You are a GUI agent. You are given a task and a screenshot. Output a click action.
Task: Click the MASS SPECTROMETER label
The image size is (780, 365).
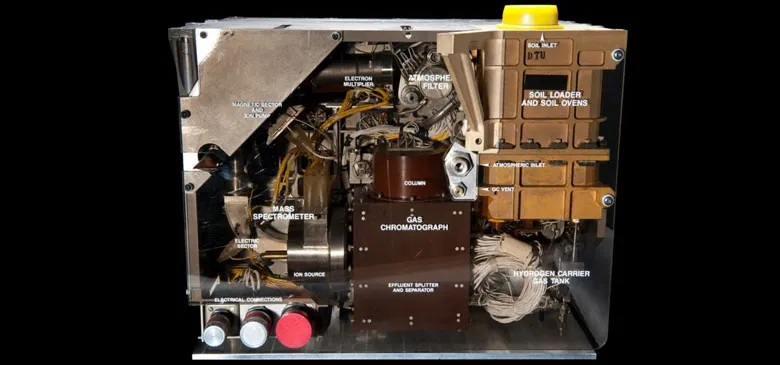284,212
